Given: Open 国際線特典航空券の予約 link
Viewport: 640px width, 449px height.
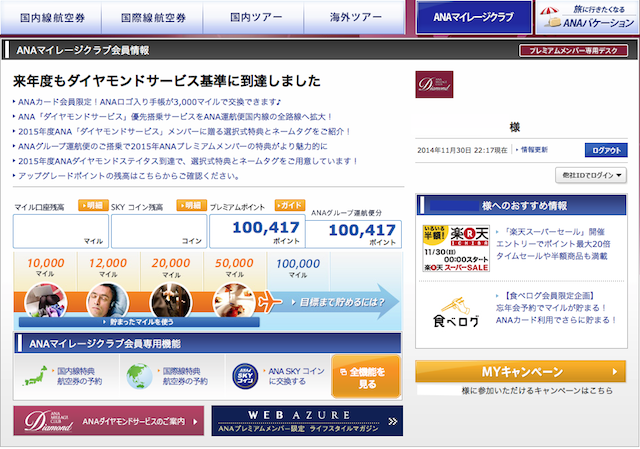Looking at the screenshot, I should click(184, 376).
